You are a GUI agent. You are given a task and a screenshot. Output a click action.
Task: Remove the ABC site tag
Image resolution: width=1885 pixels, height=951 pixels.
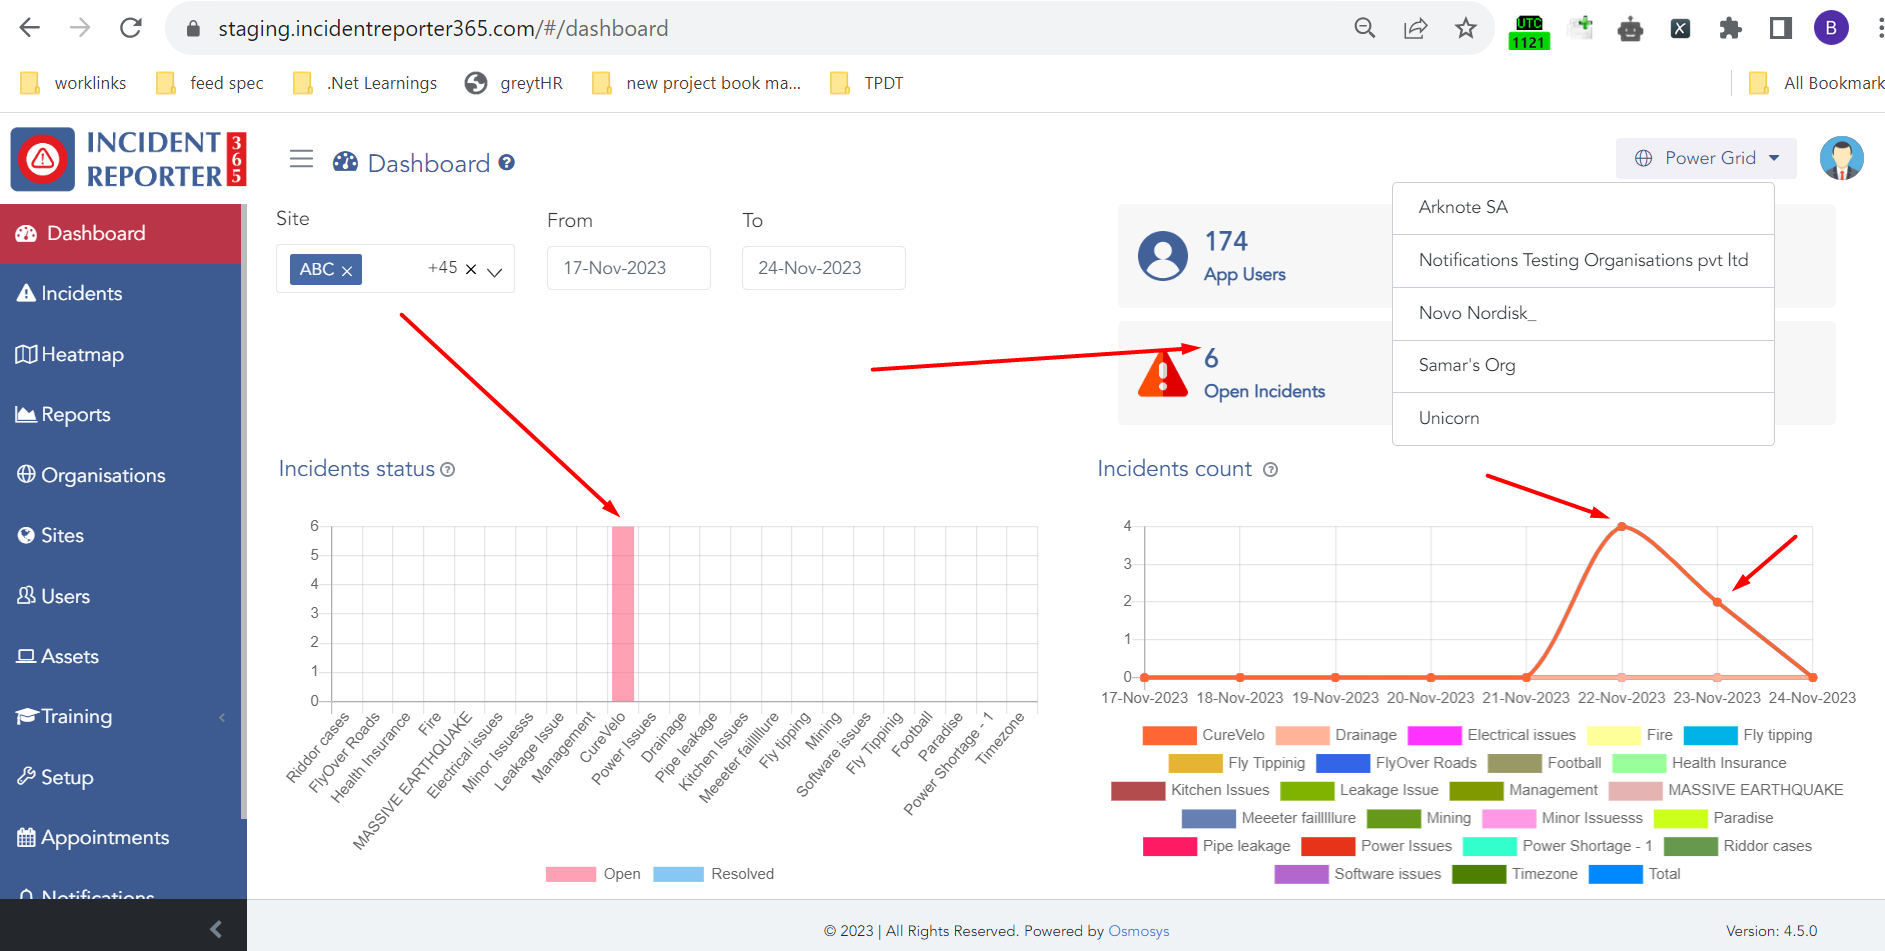coord(347,271)
